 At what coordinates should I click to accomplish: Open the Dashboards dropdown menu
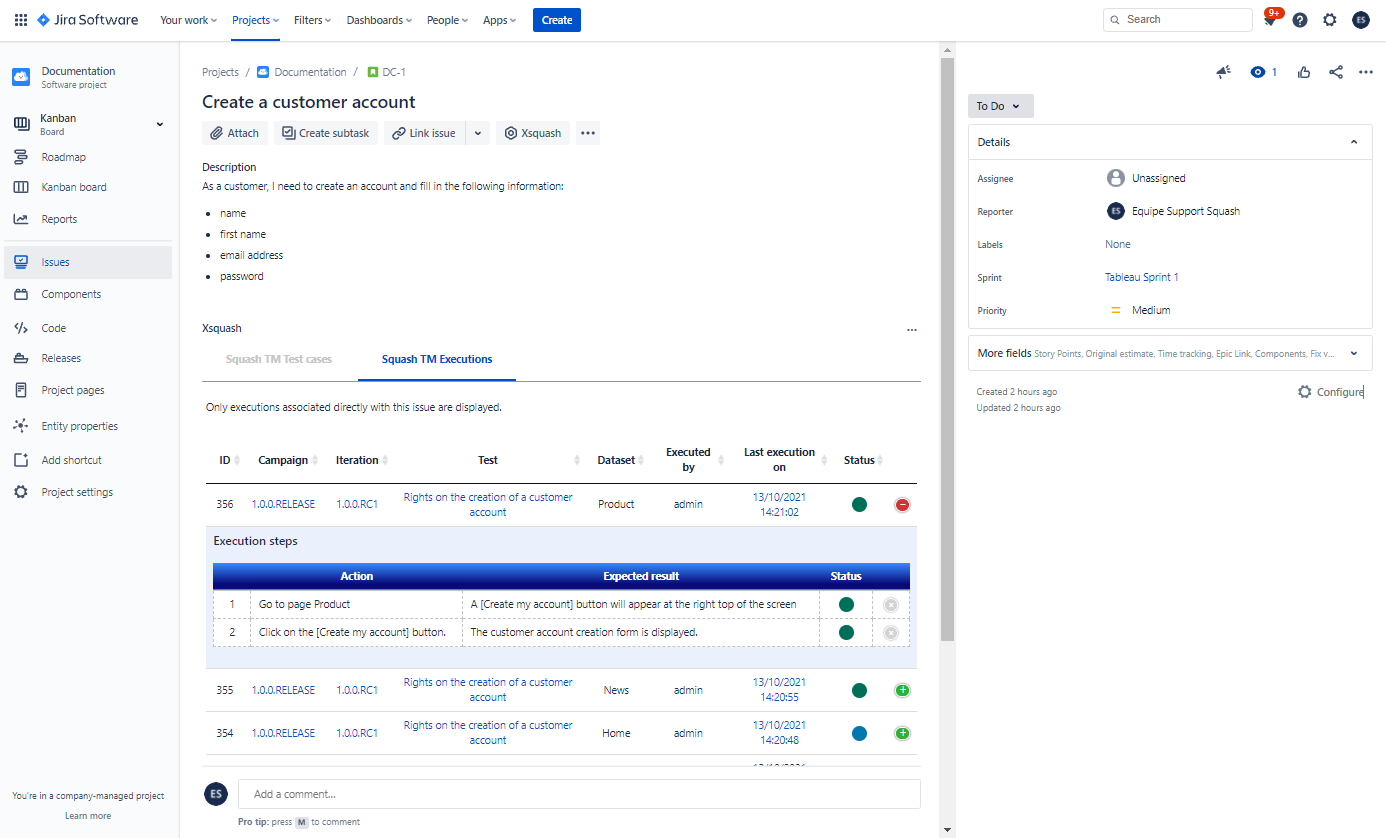click(380, 20)
